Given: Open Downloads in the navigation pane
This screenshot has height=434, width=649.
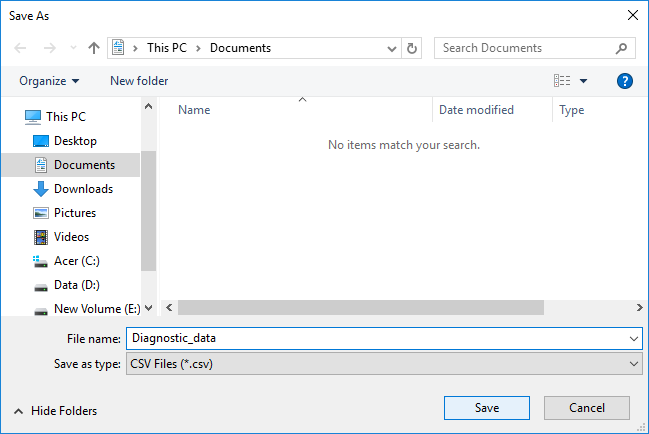Looking at the screenshot, I should pos(73,189).
